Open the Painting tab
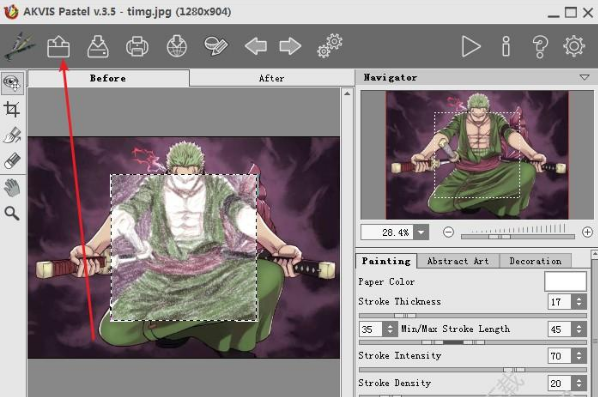Viewport: 598px width, 397px height. tap(386, 261)
